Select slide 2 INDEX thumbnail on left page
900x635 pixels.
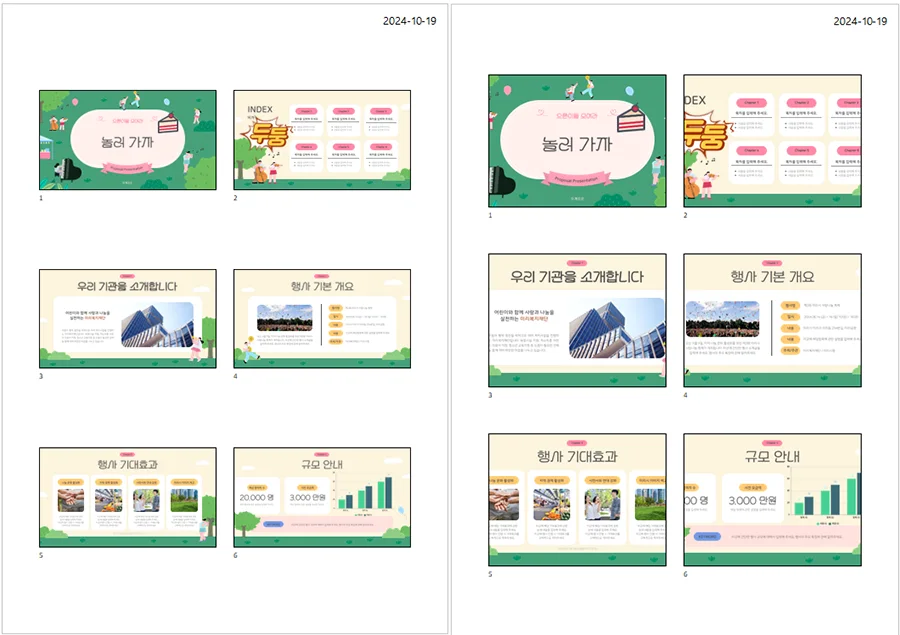[x=322, y=140]
